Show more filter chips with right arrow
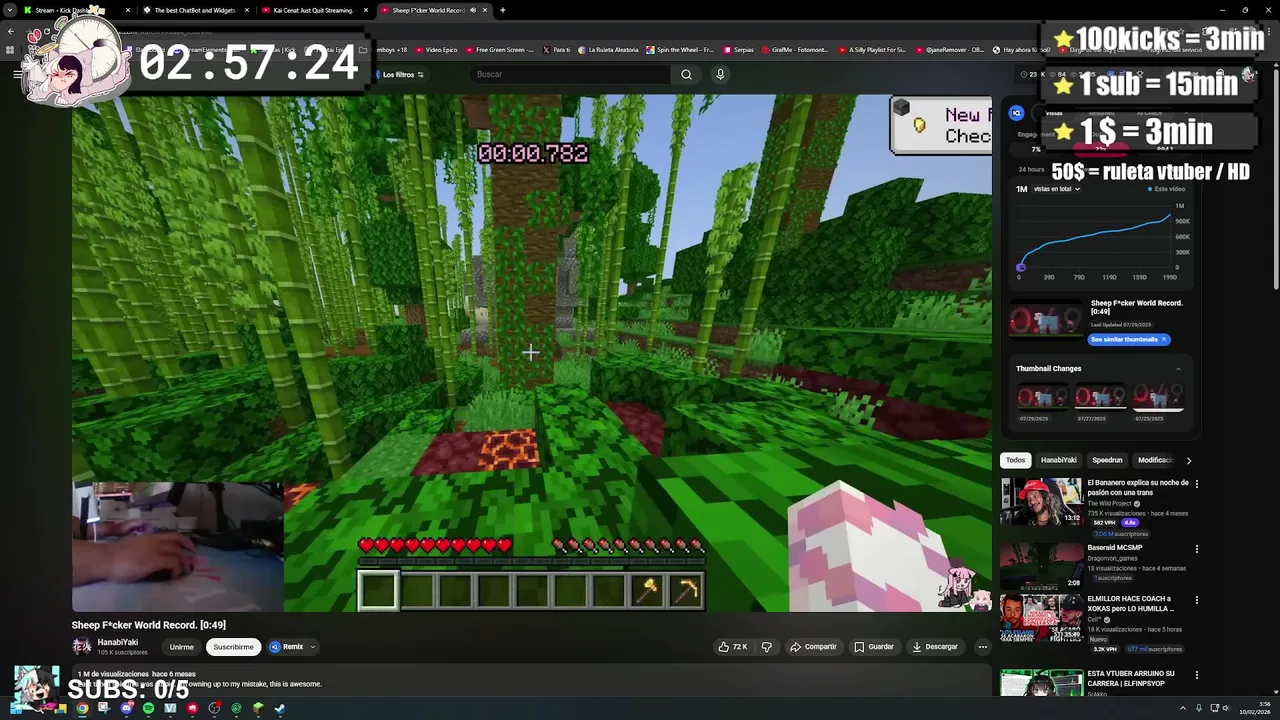The height and width of the screenshot is (720, 1280). [x=1188, y=460]
